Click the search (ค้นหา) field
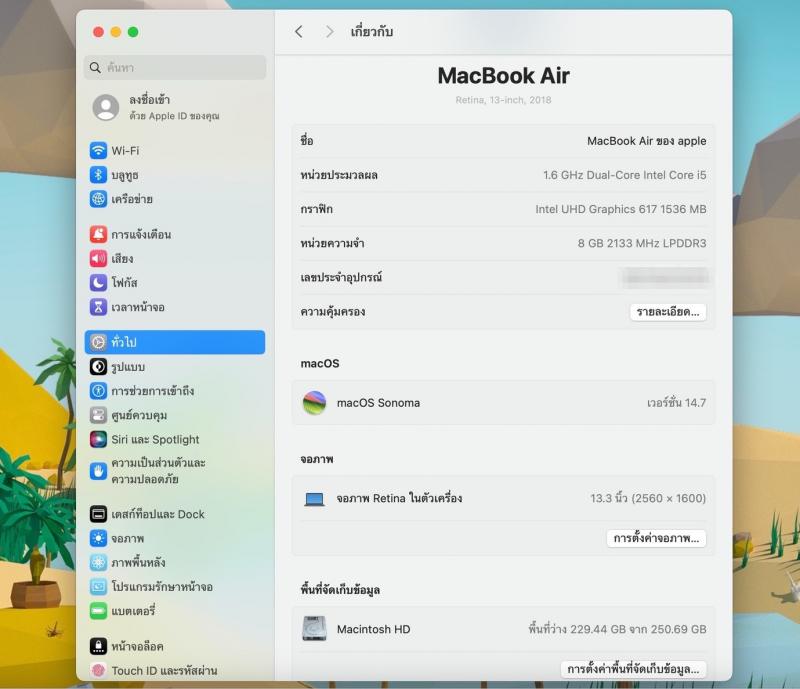The image size is (800, 689). 175,68
